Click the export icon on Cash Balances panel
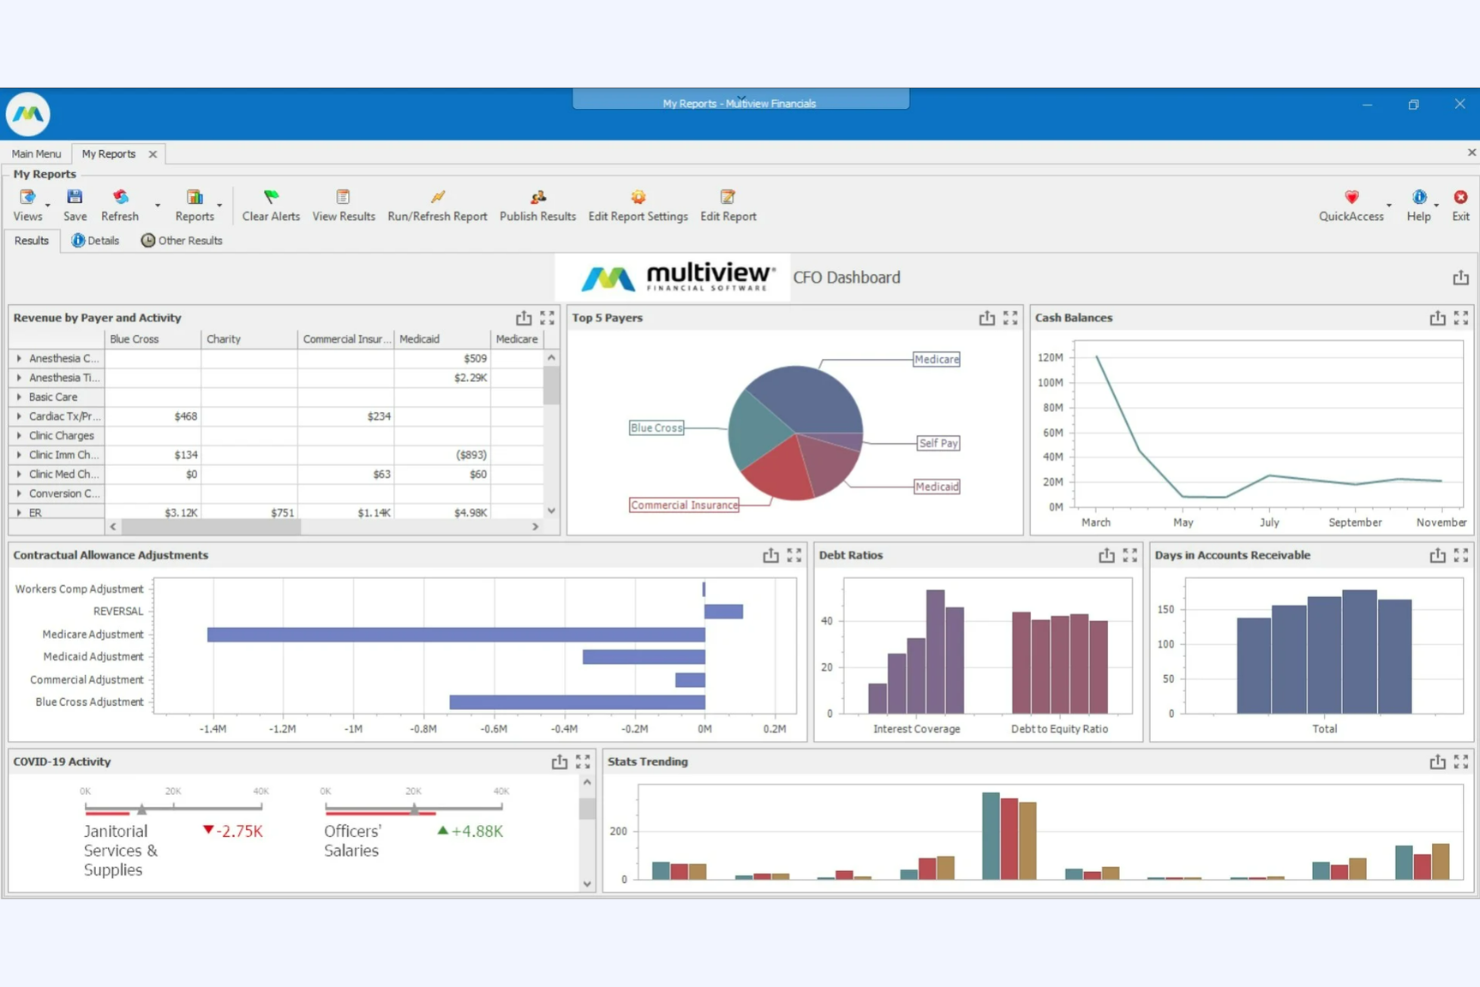Screen dimensions: 1480x987 click(x=1436, y=317)
